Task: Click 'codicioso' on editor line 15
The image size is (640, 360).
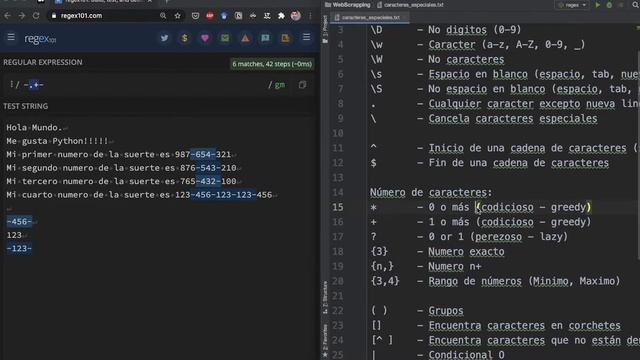Action: (x=507, y=207)
